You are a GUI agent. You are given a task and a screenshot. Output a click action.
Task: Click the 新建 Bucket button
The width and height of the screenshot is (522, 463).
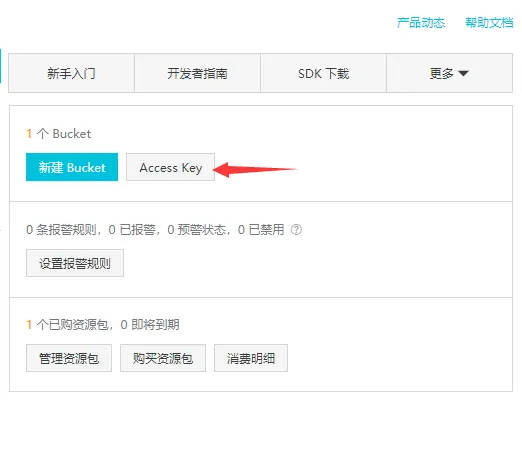click(72, 167)
